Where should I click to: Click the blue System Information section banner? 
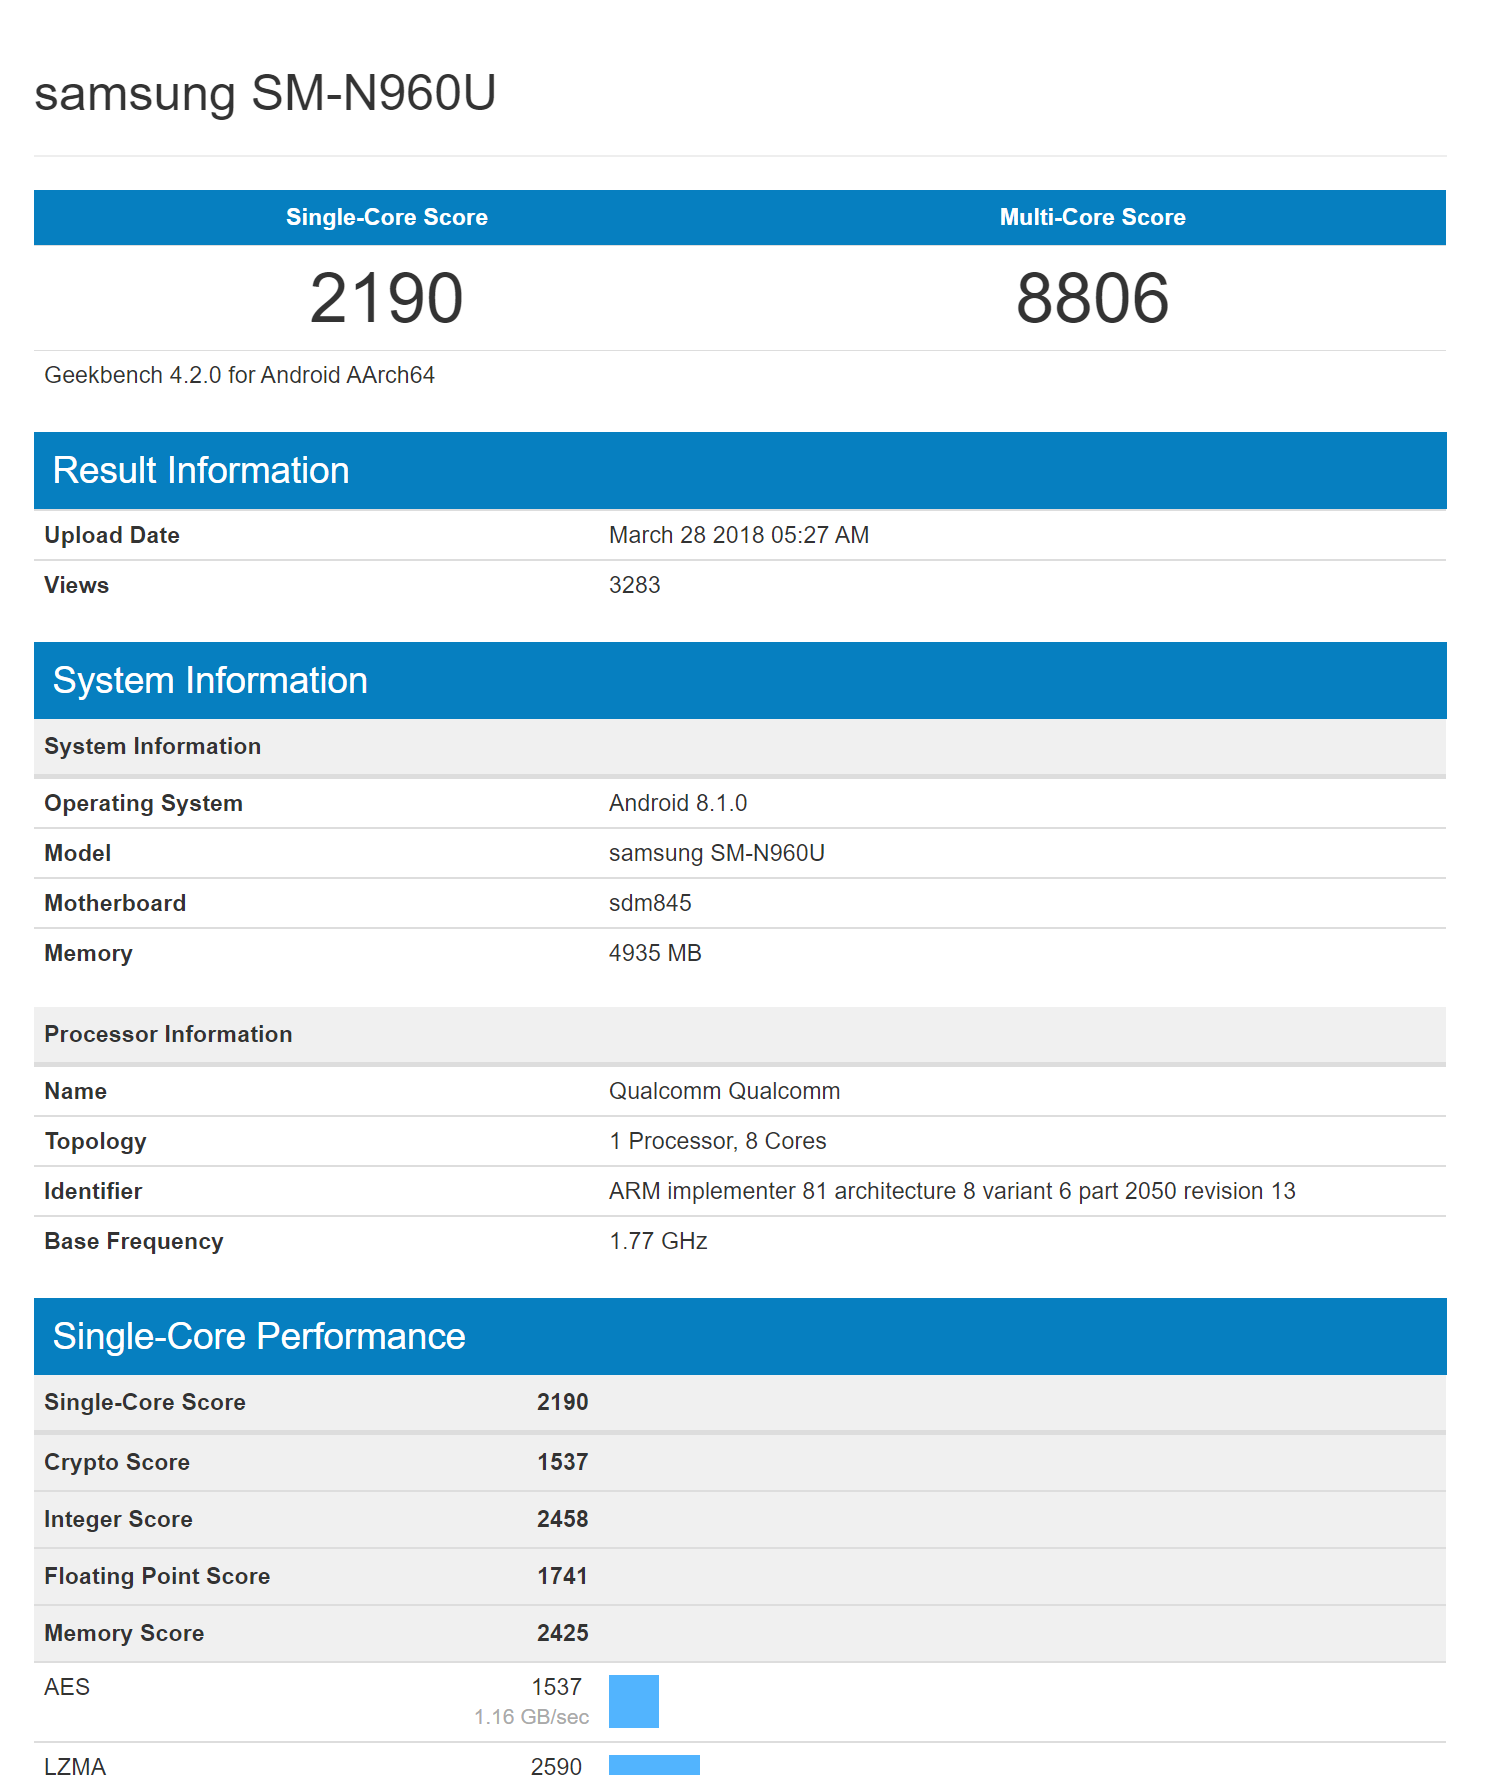point(740,680)
